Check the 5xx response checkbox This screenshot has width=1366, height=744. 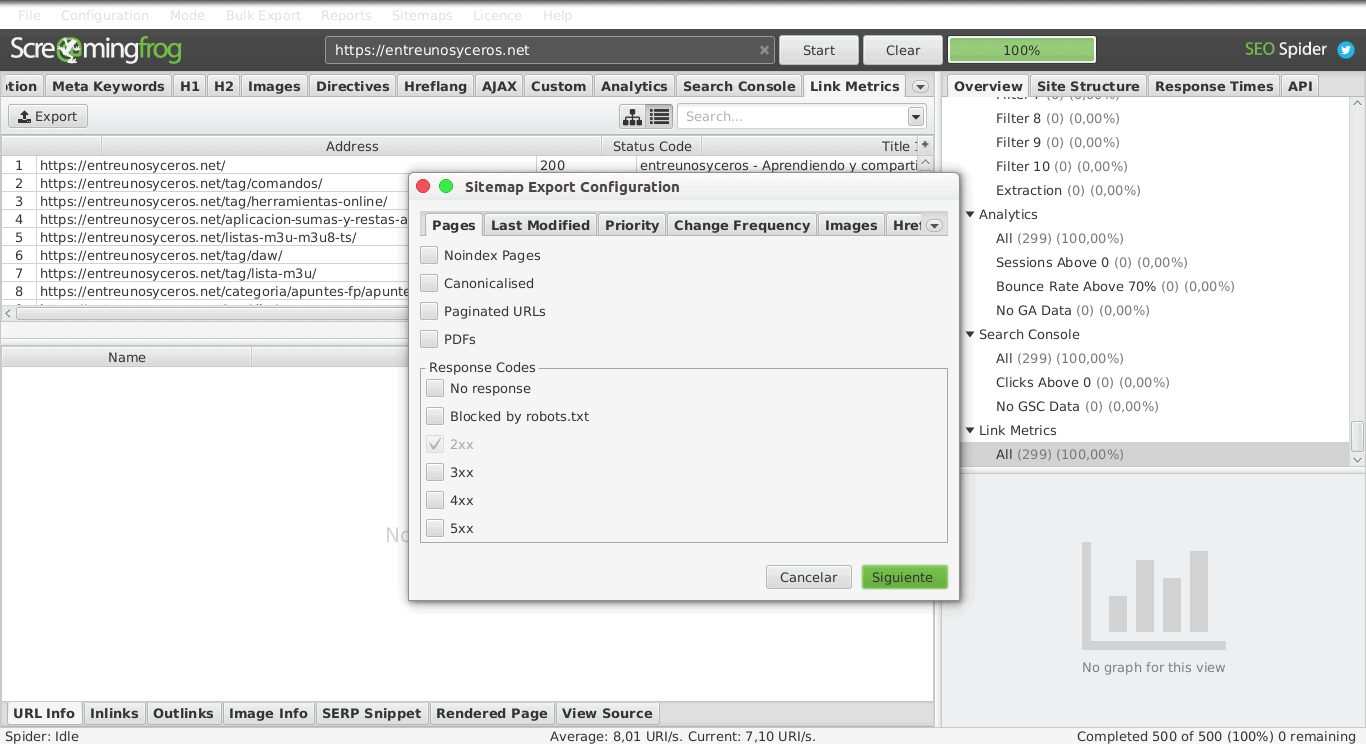click(435, 528)
